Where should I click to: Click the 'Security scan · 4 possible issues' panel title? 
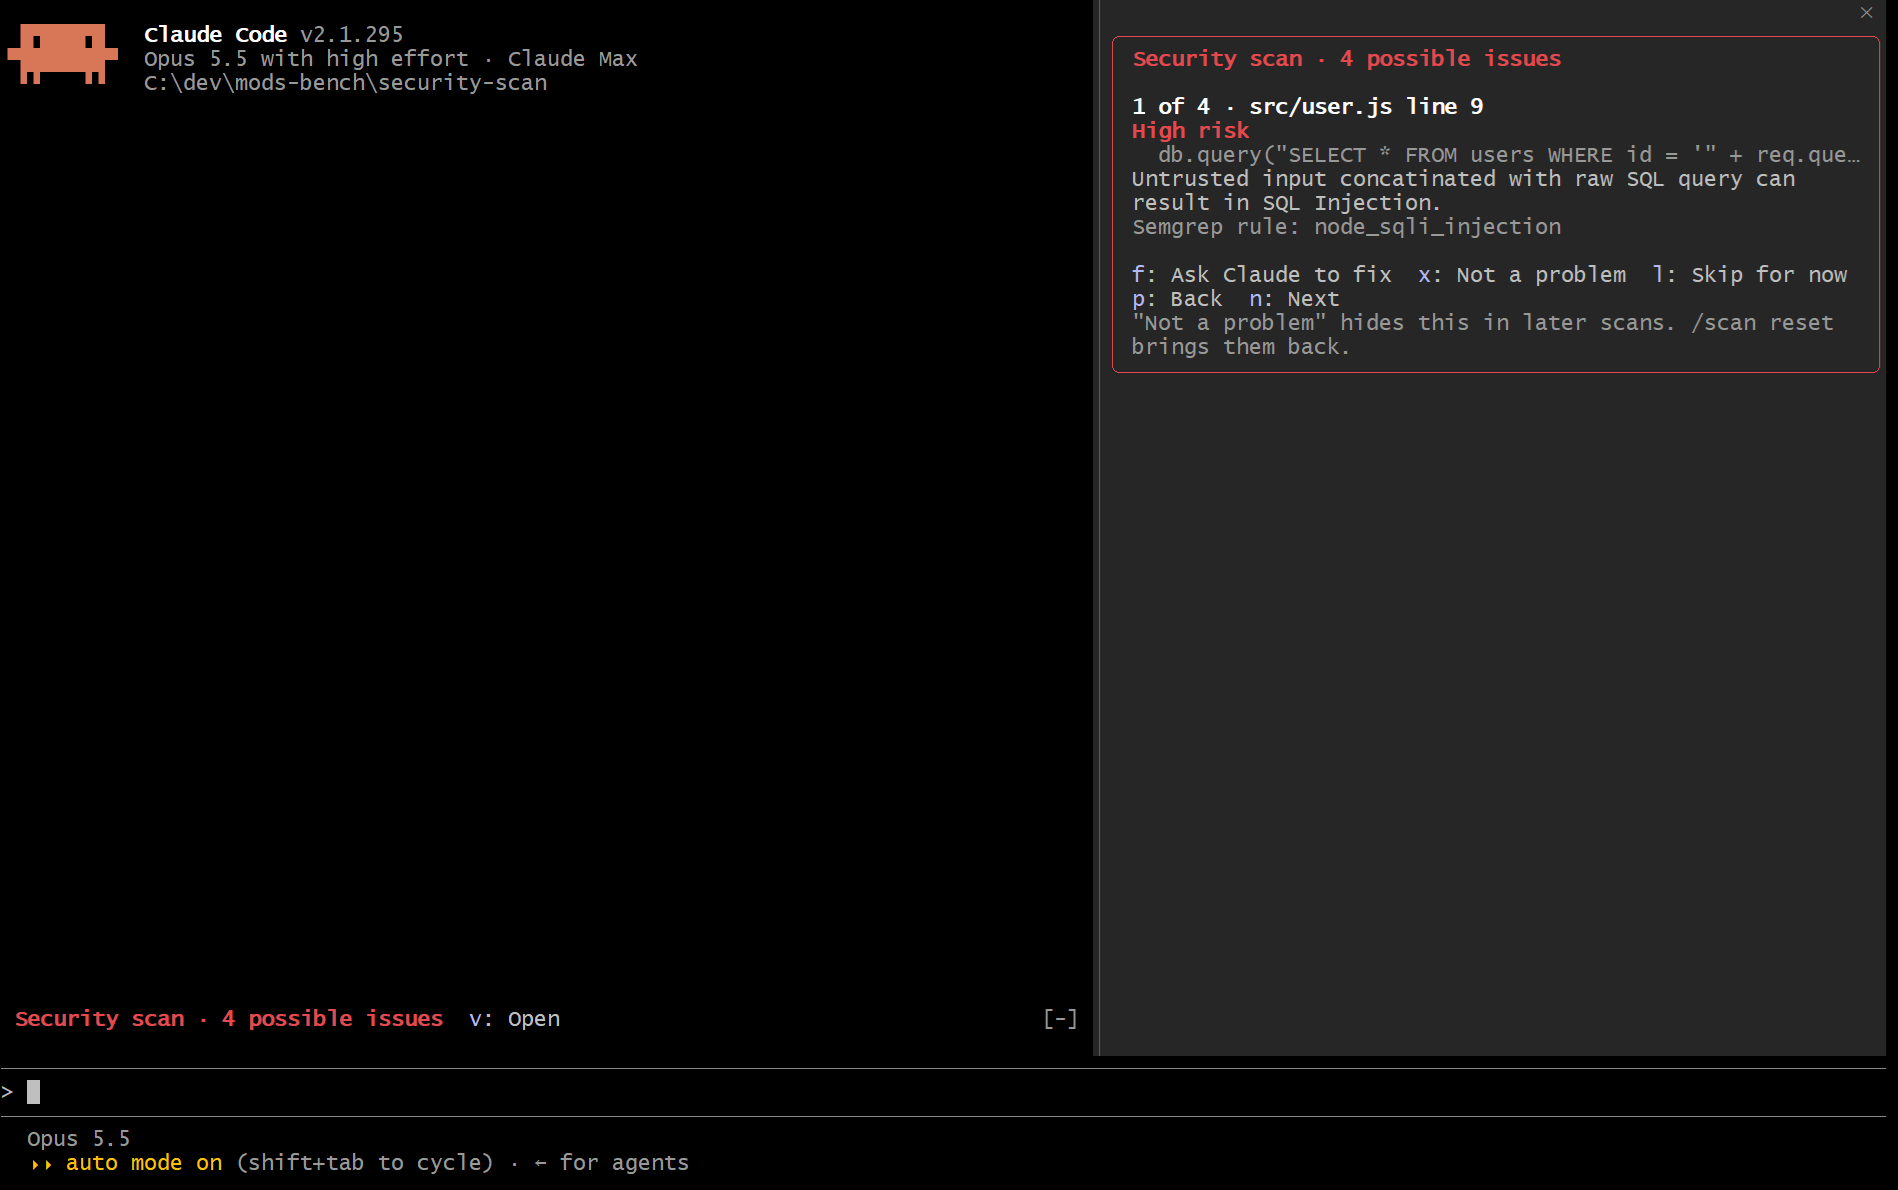click(x=1346, y=59)
